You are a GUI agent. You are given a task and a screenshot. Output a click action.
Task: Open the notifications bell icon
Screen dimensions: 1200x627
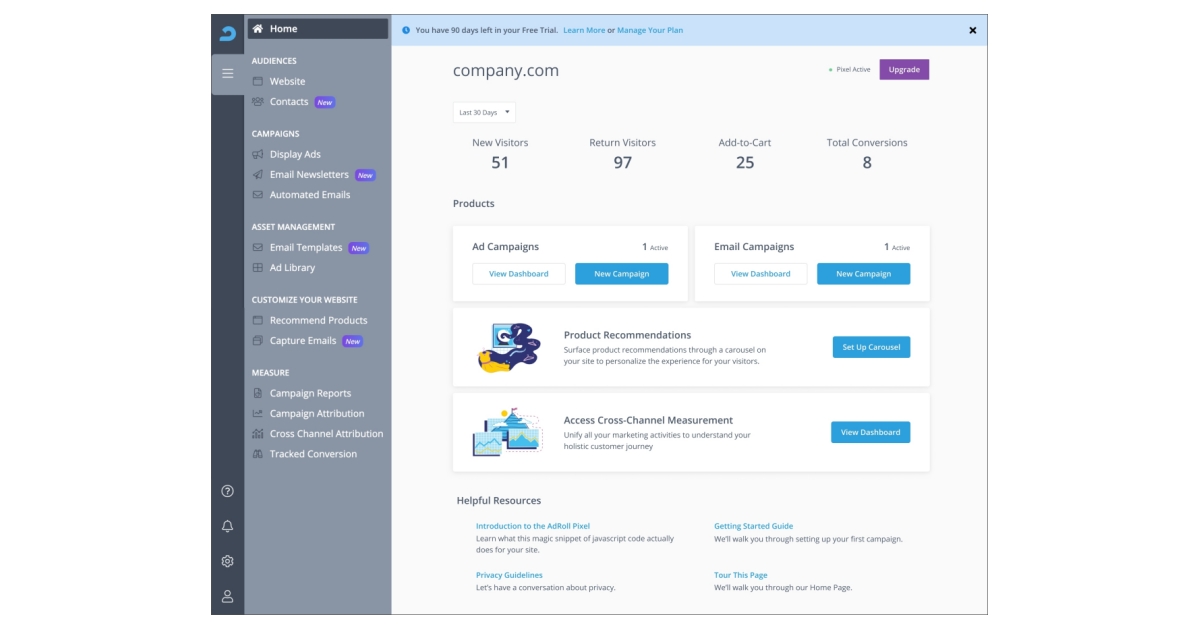tap(227, 526)
